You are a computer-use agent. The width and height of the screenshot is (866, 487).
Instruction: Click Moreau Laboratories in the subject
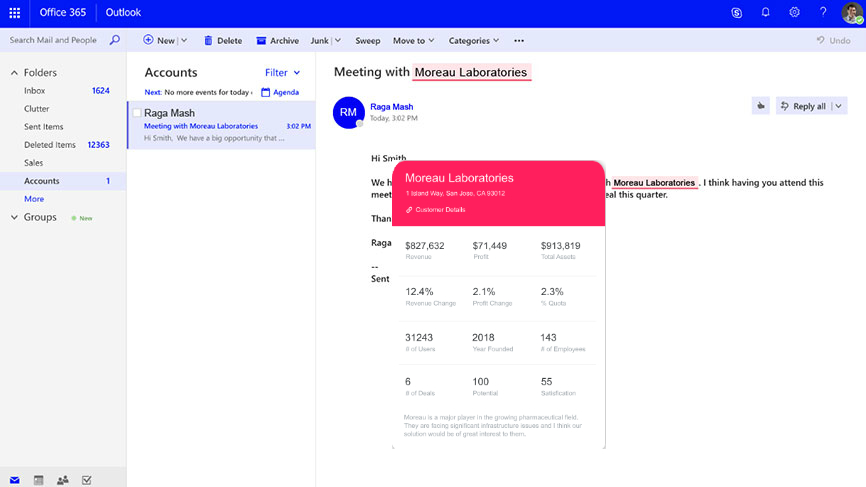coord(471,72)
